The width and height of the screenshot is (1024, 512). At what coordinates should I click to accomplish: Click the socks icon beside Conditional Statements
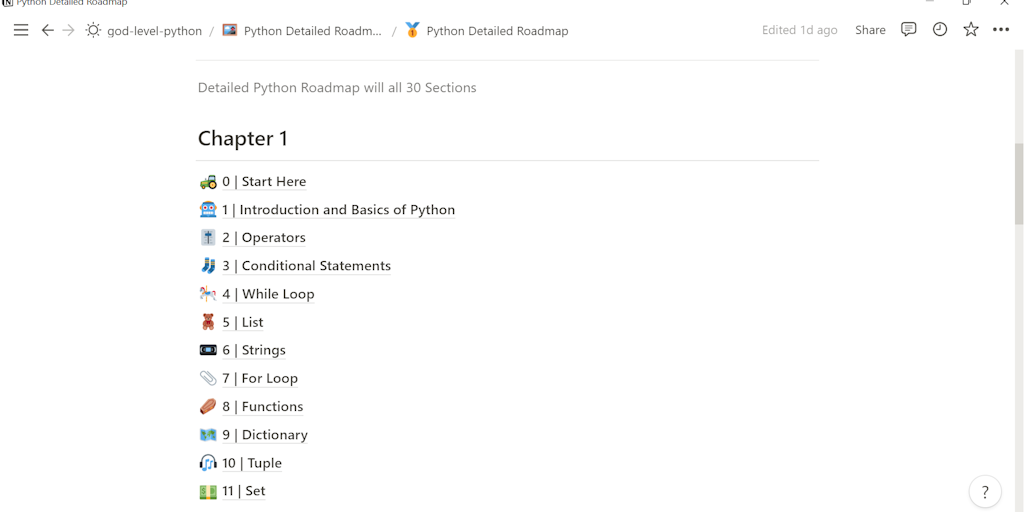click(208, 266)
